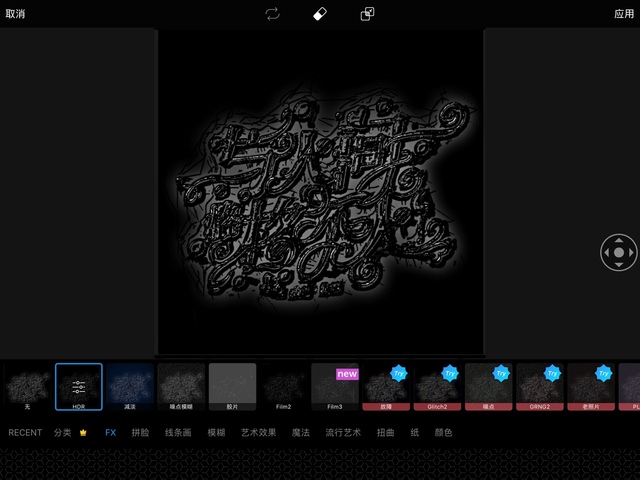
Task: Cancel editing with 取消 button
Action: [15, 14]
